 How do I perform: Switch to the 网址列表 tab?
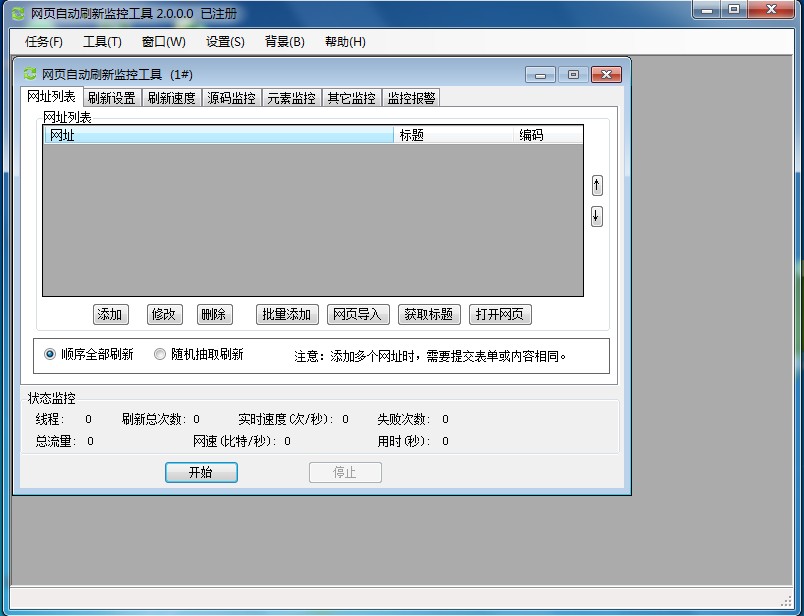click(51, 96)
